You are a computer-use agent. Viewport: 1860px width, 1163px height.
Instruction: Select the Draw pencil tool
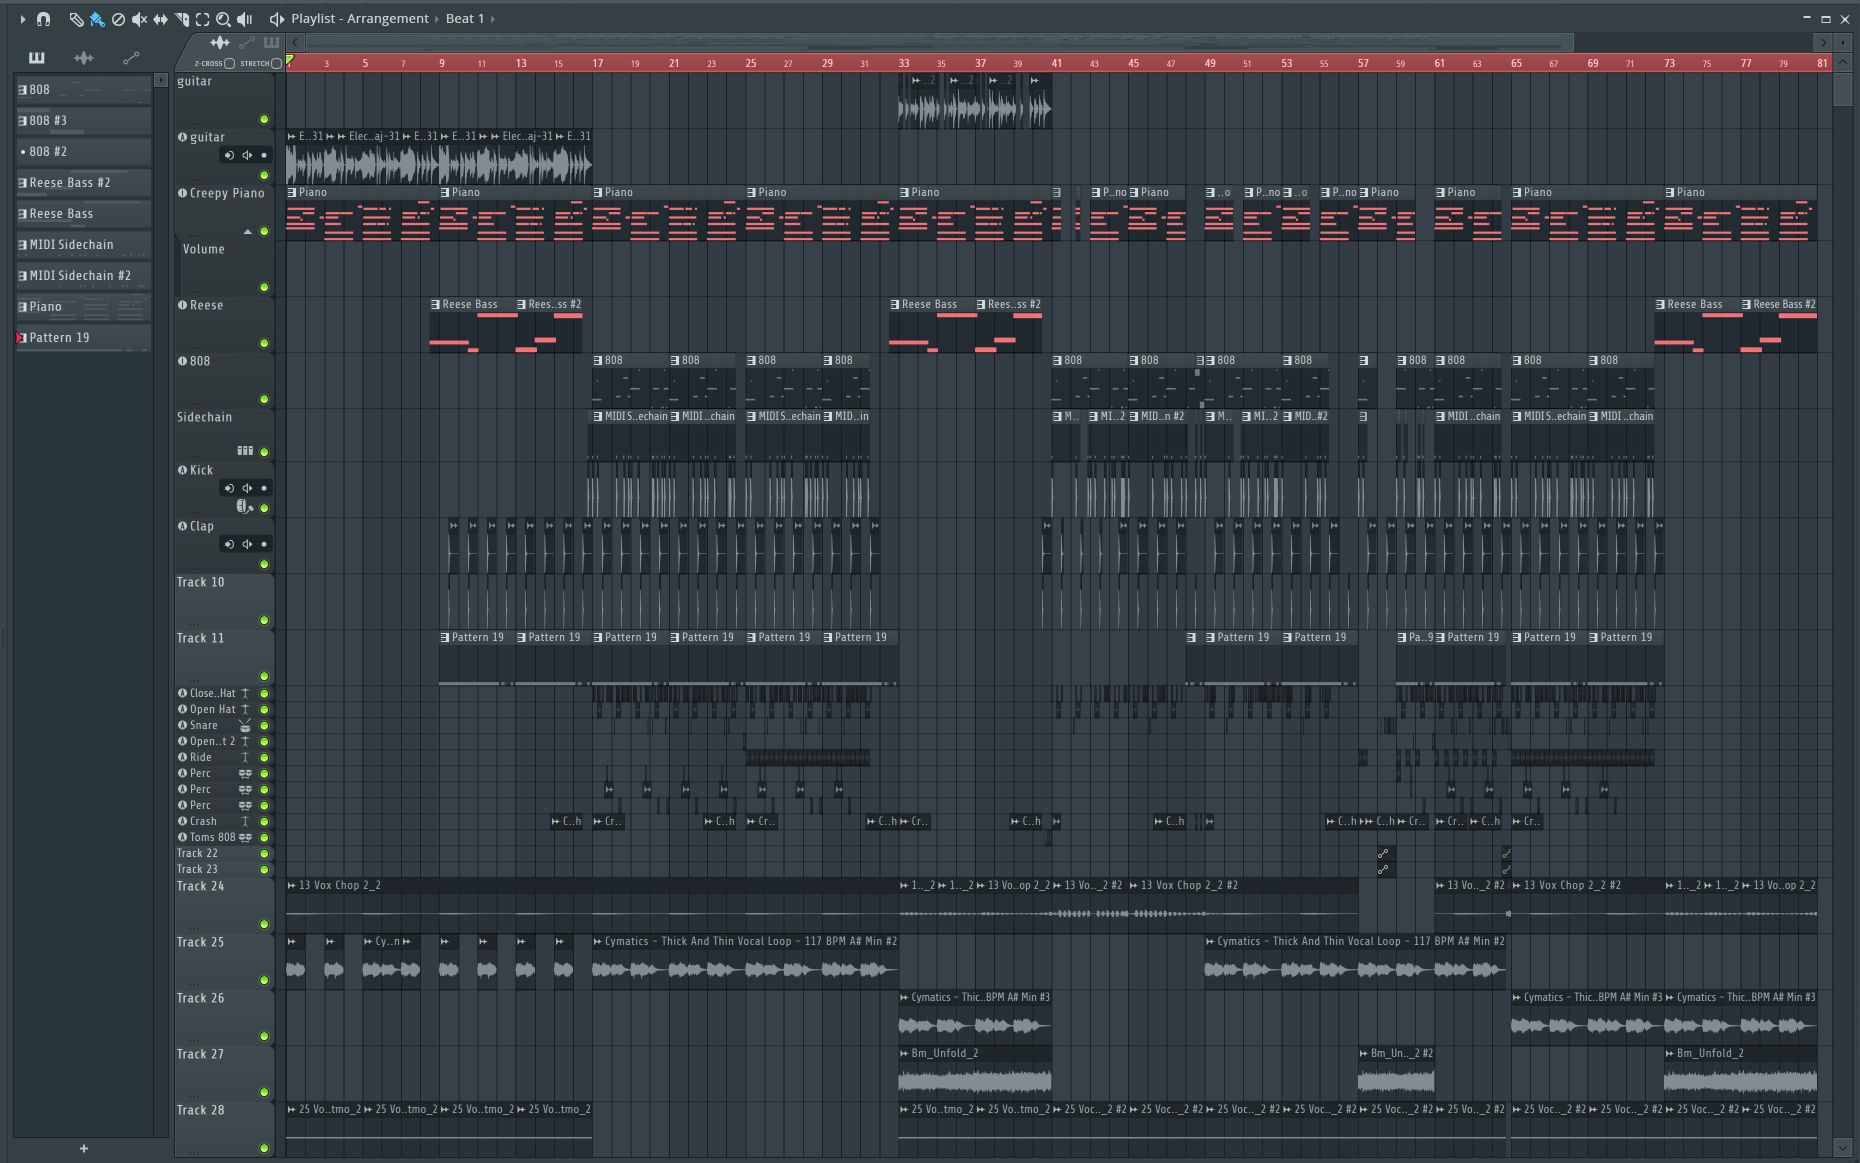tap(76, 19)
